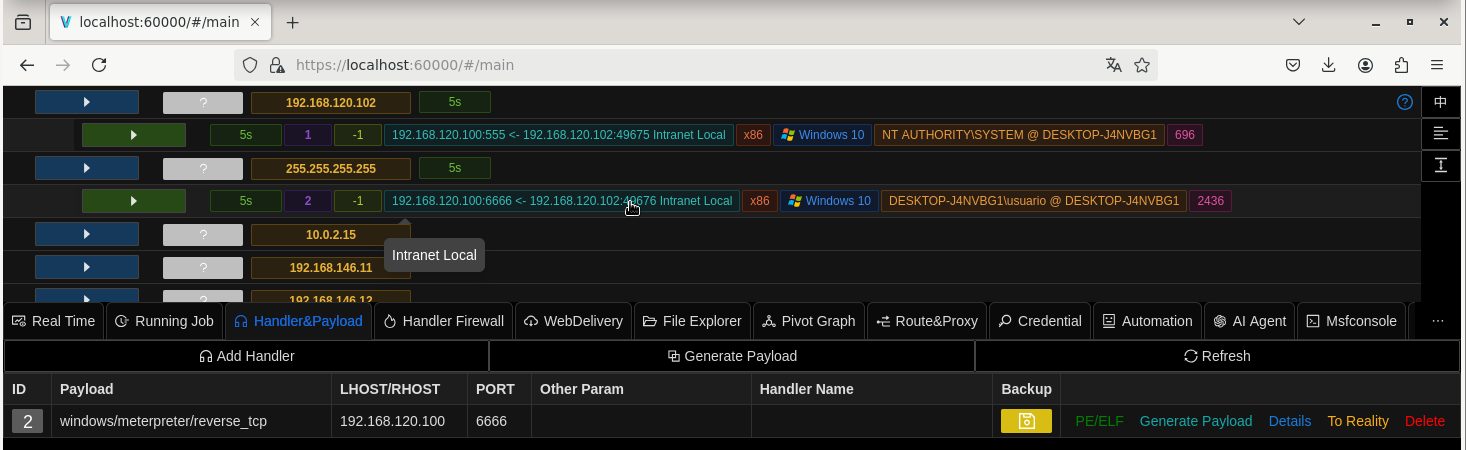
Task: Click handler ID 2 badge
Action: 27,422
